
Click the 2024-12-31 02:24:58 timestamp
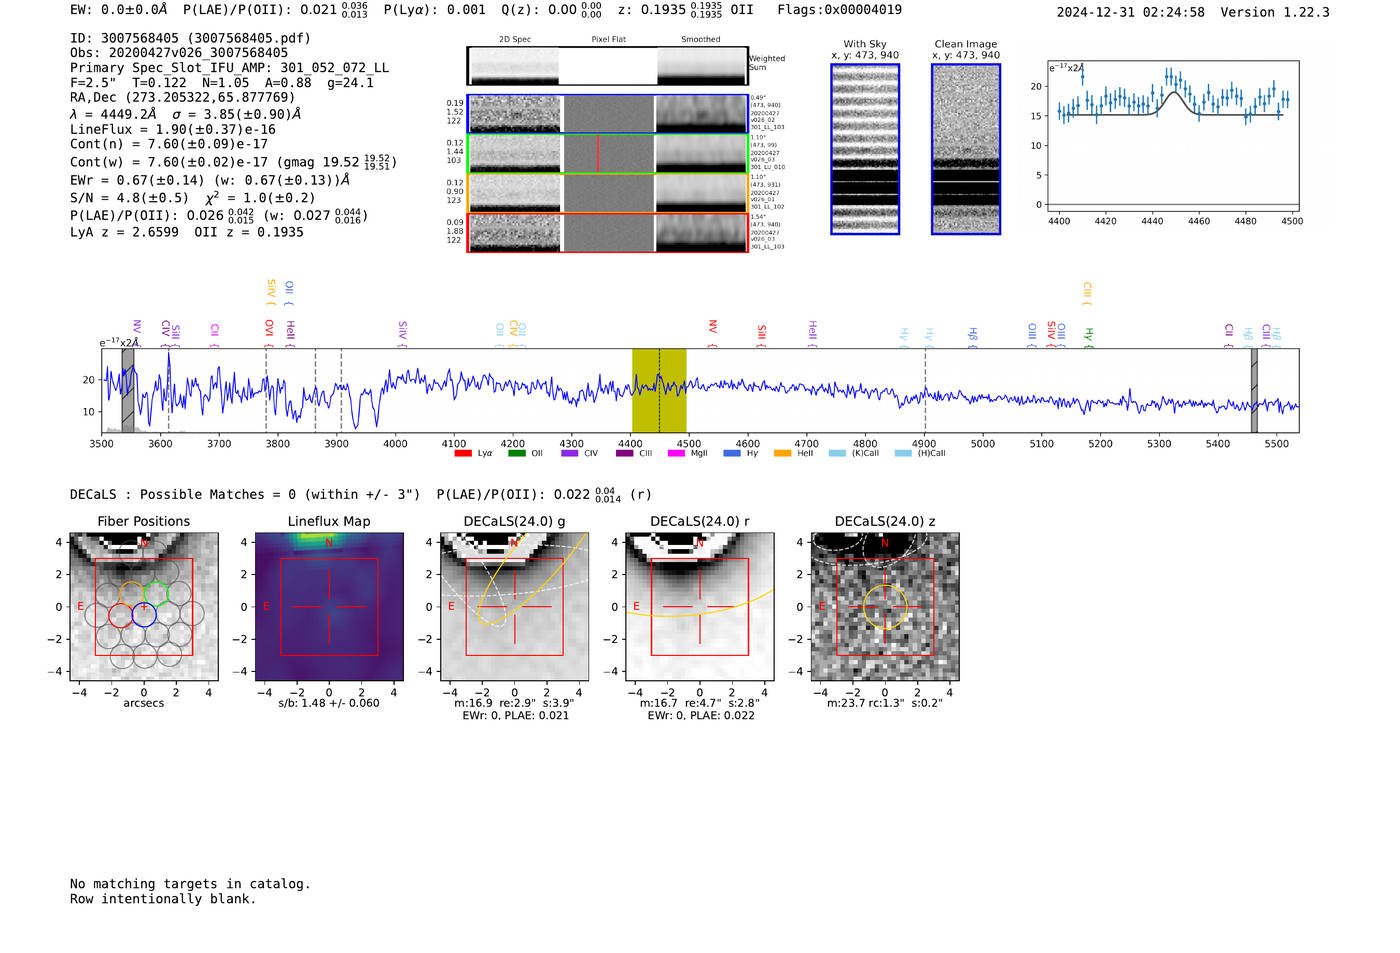pos(1131,12)
